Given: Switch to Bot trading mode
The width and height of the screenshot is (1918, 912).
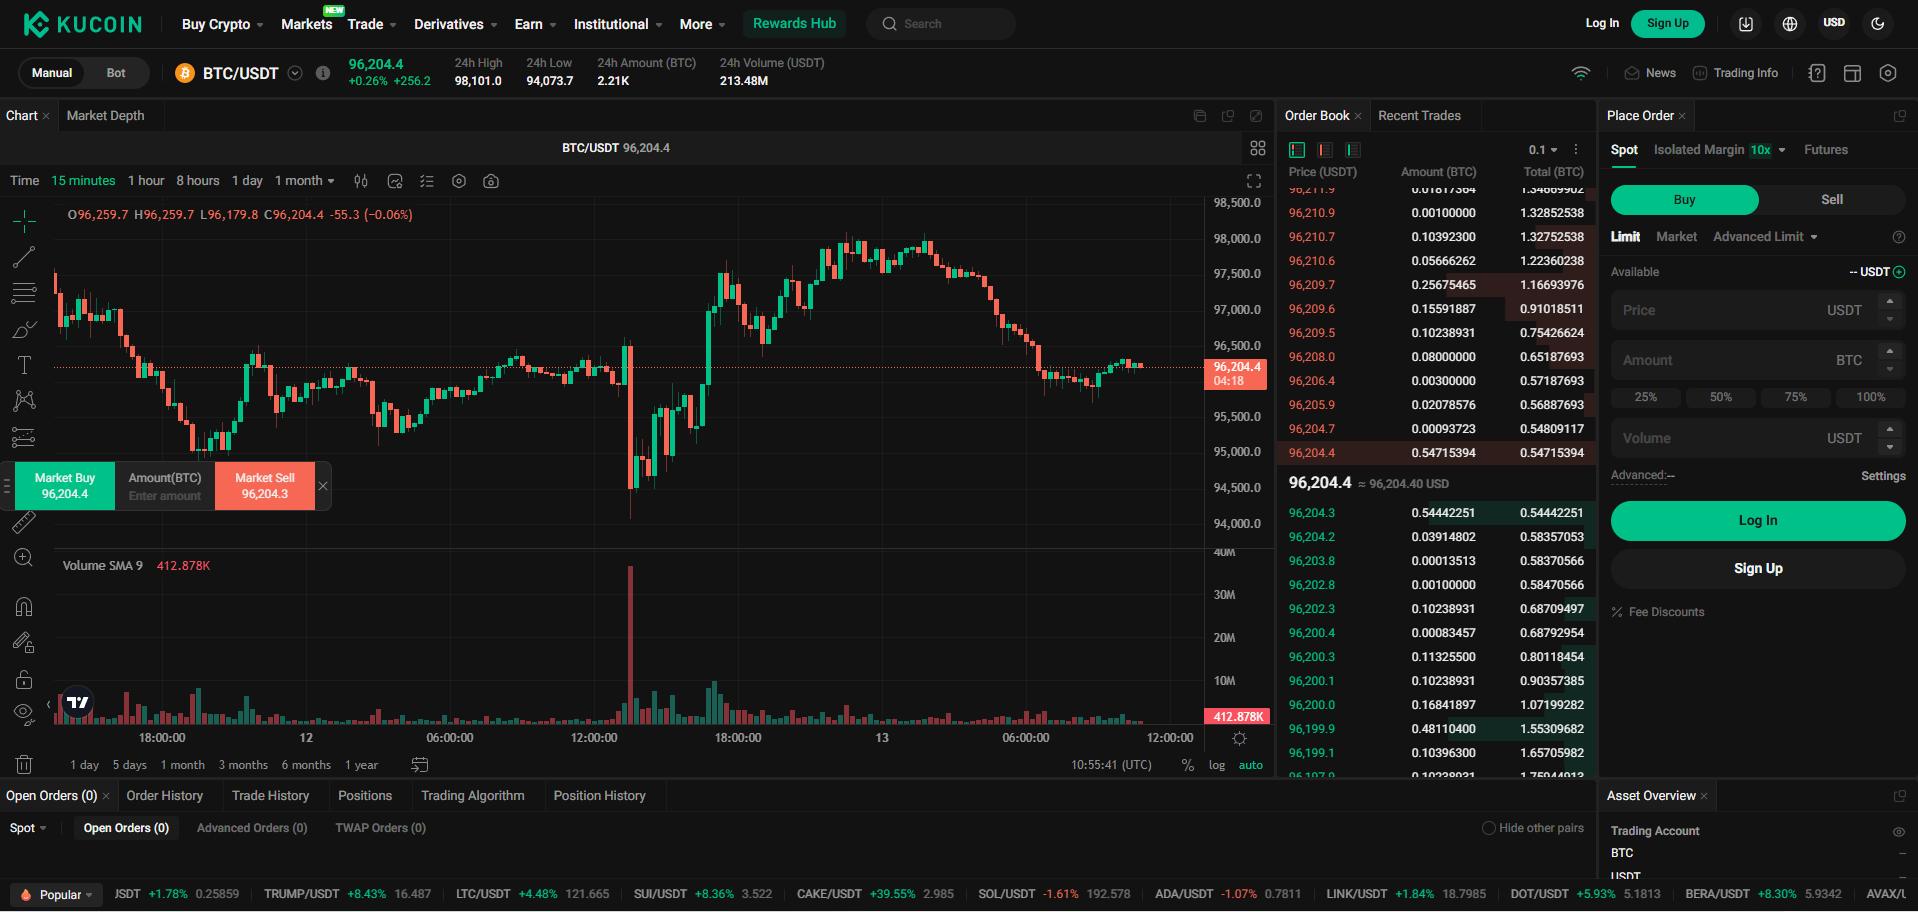Looking at the screenshot, I should pyautogui.click(x=116, y=73).
